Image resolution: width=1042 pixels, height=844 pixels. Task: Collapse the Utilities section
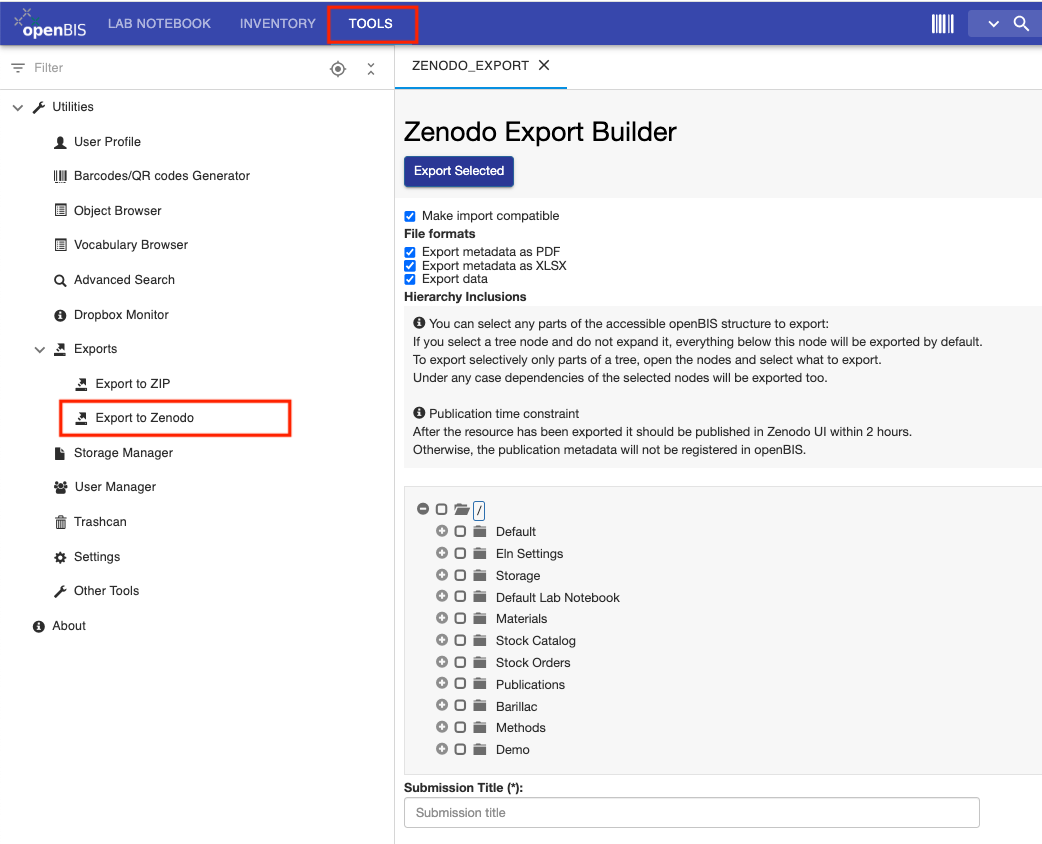pyautogui.click(x=18, y=107)
